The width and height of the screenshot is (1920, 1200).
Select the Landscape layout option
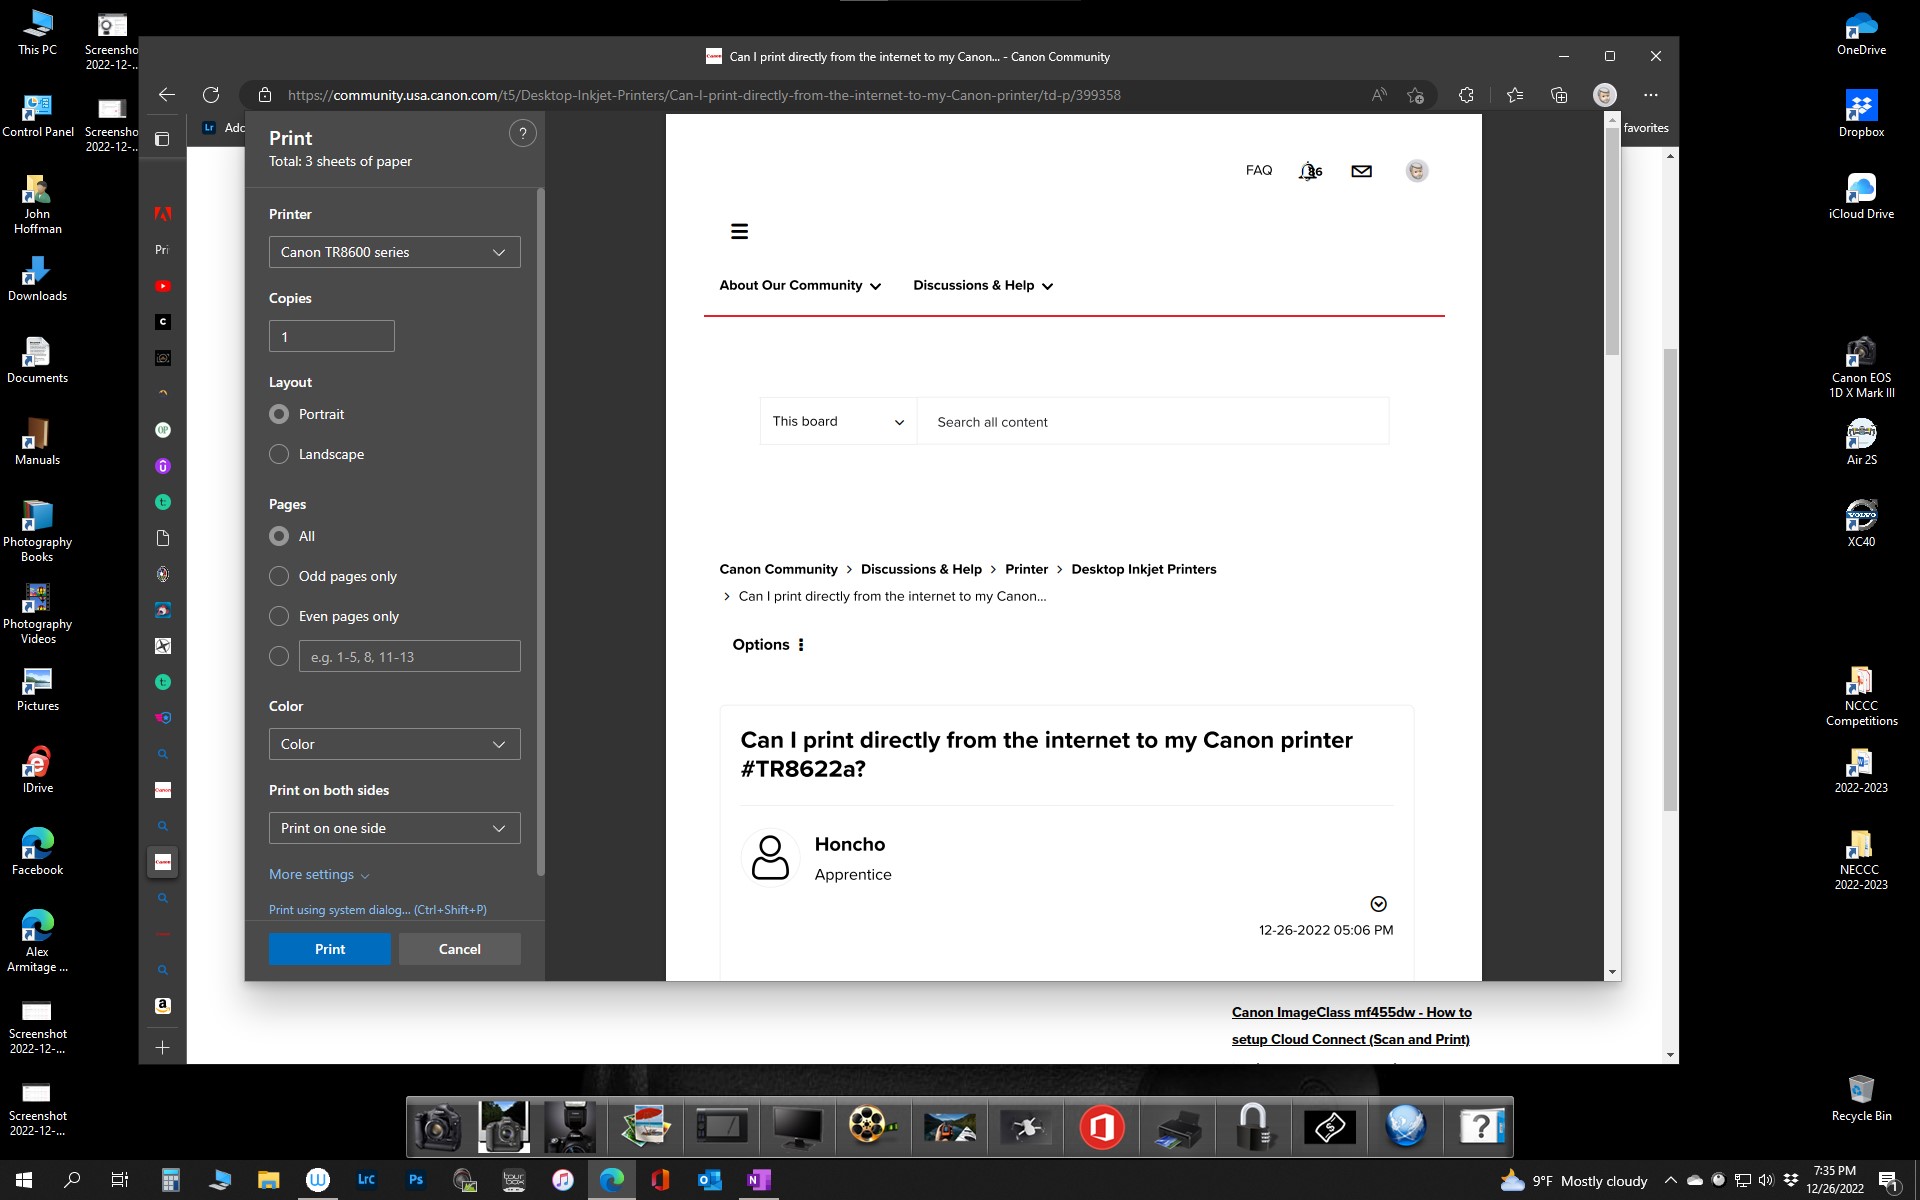pos(280,454)
